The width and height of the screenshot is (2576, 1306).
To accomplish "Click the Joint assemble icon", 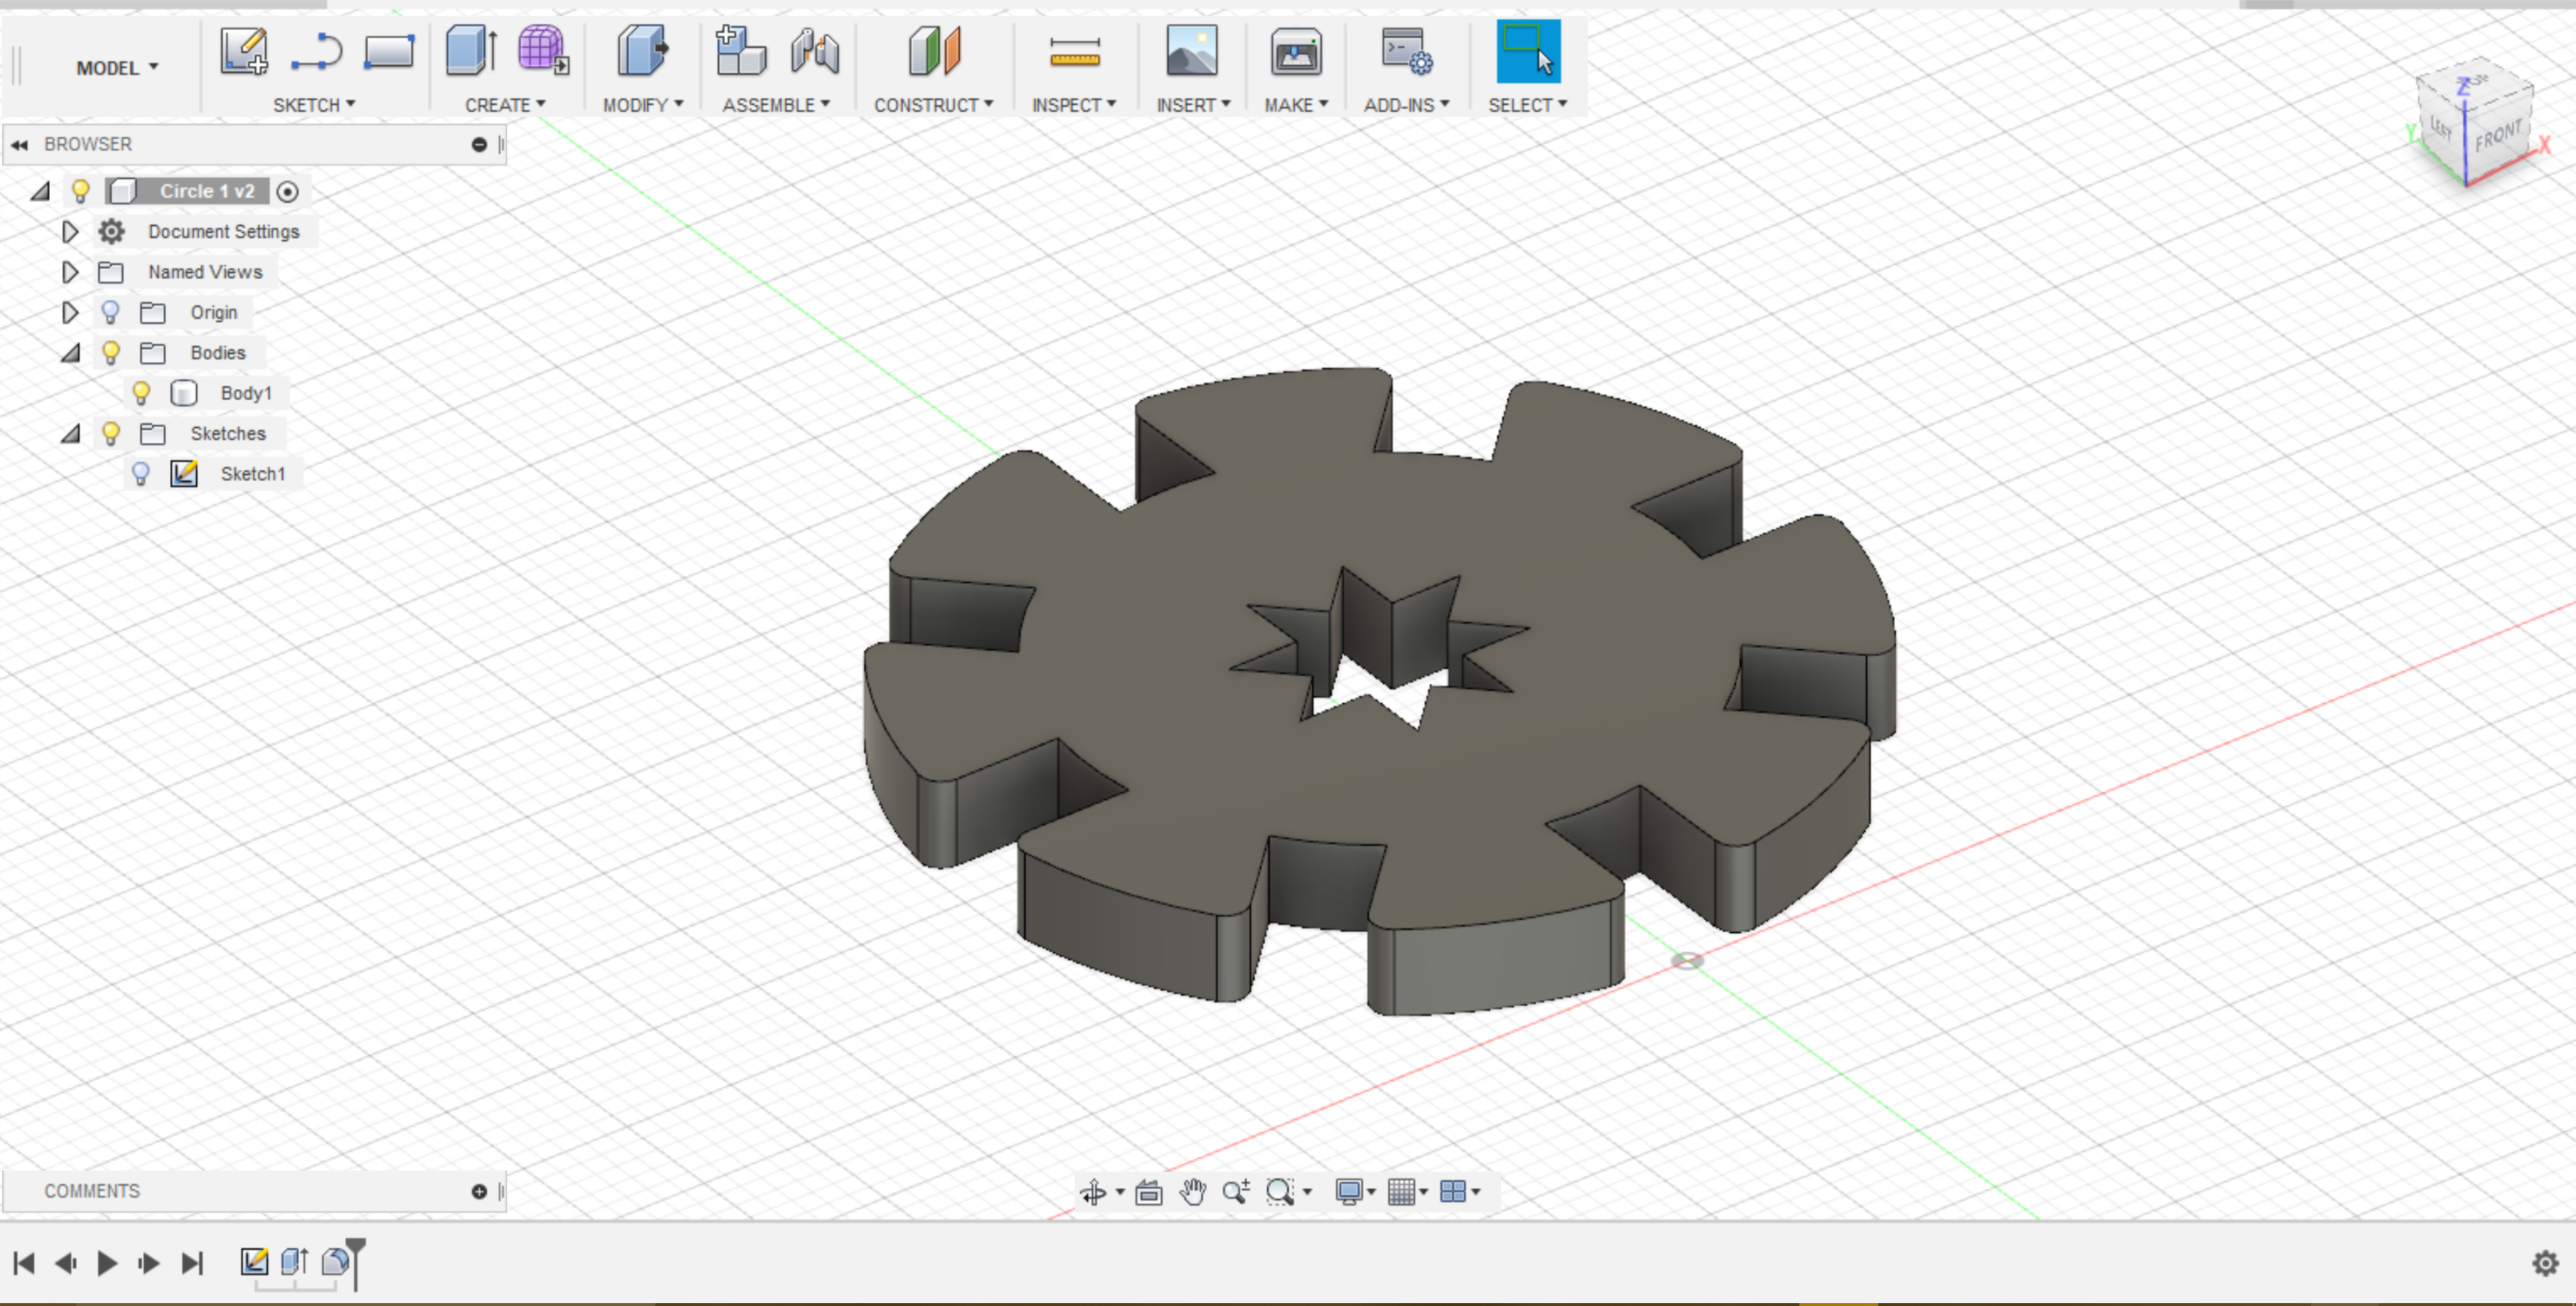I will (814, 51).
